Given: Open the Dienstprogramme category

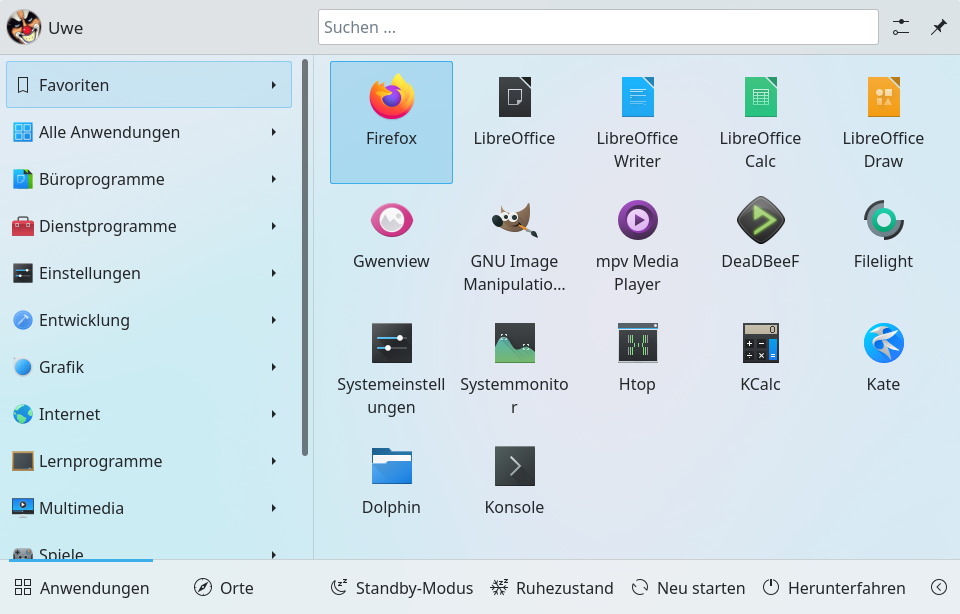Looking at the screenshot, I should (x=149, y=226).
